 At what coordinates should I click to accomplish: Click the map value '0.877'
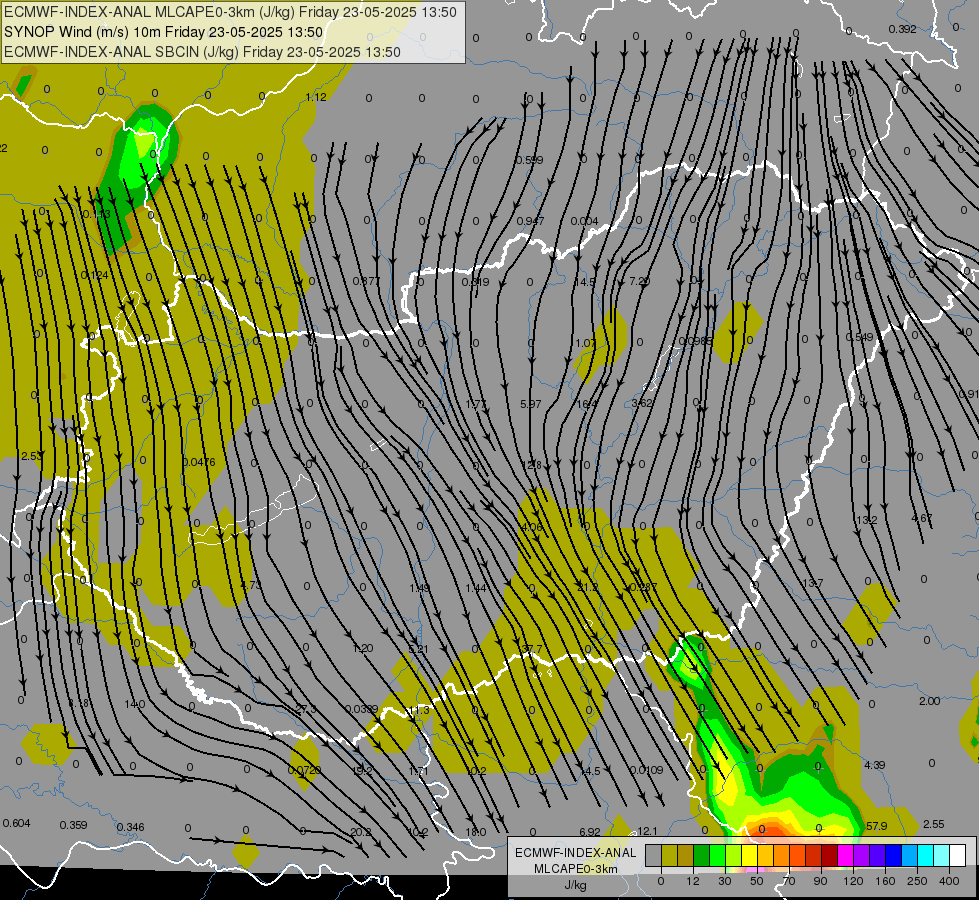coord(367,281)
